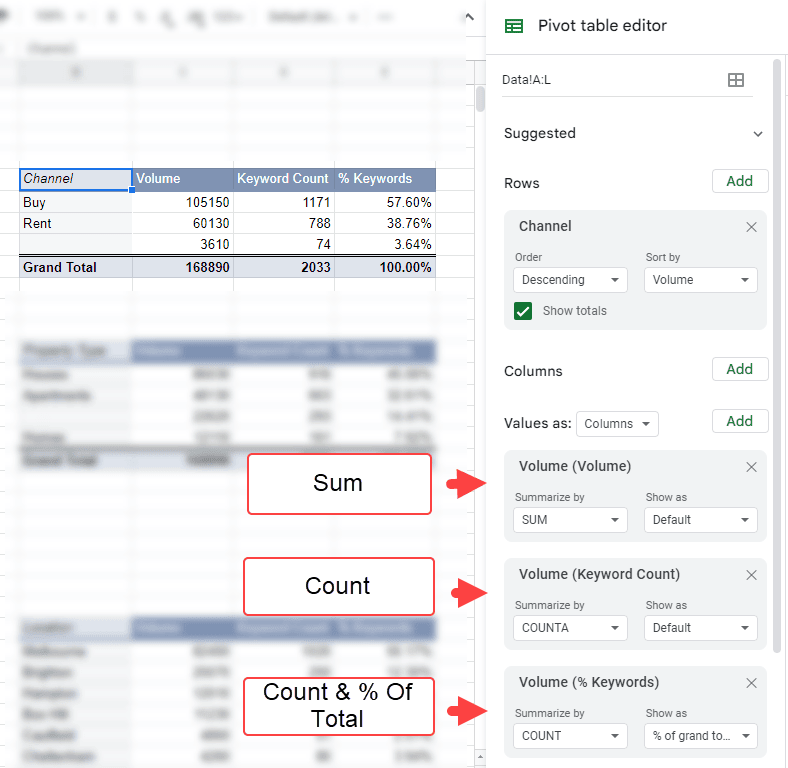Select the Keyword Count header cell
788x768 pixels.
pyautogui.click(x=284, y=179)
